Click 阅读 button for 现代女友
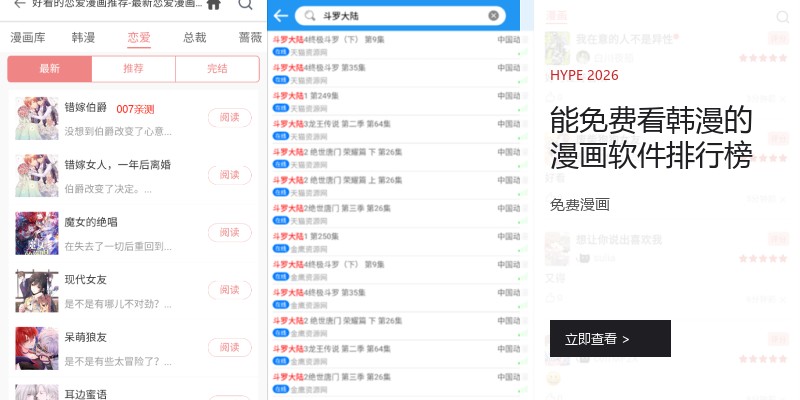This screenshot has width=800, height=400. click(230, 290)
